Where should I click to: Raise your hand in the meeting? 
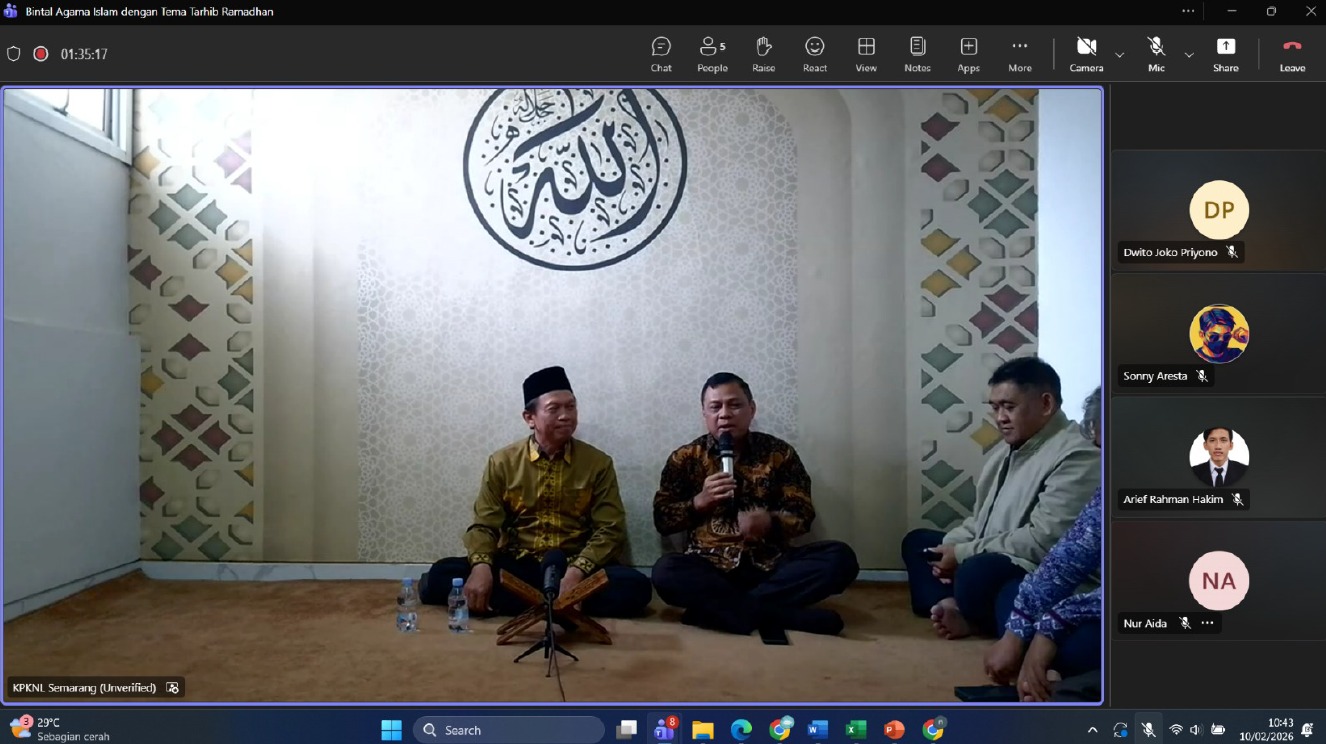click(763, 54)
